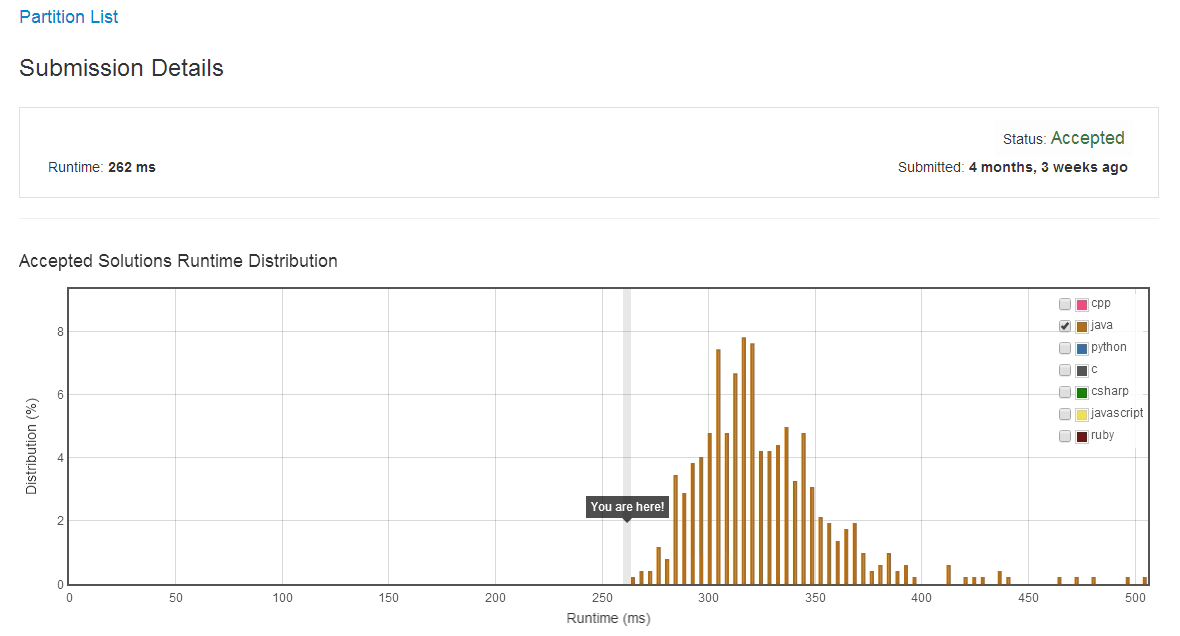Click 'Accepted Solutions Runtime Distribution' heading
The height and width of the screenshot is (636, 1180).
(x=178, y=260)
